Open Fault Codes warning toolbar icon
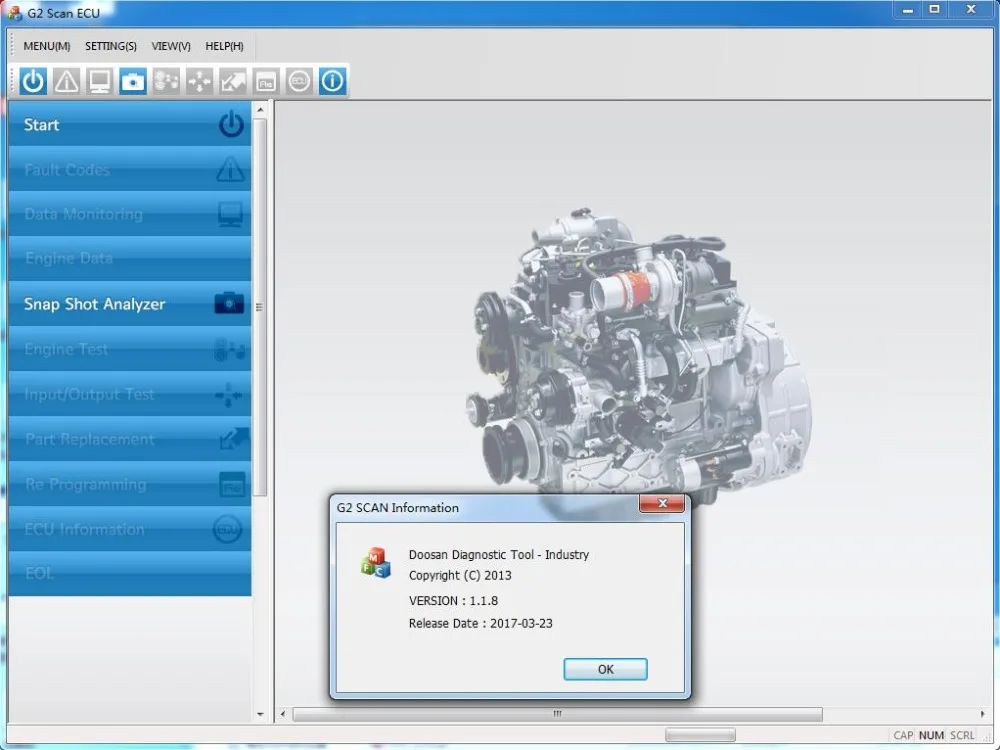1000x750 pixels. point(66,81)
